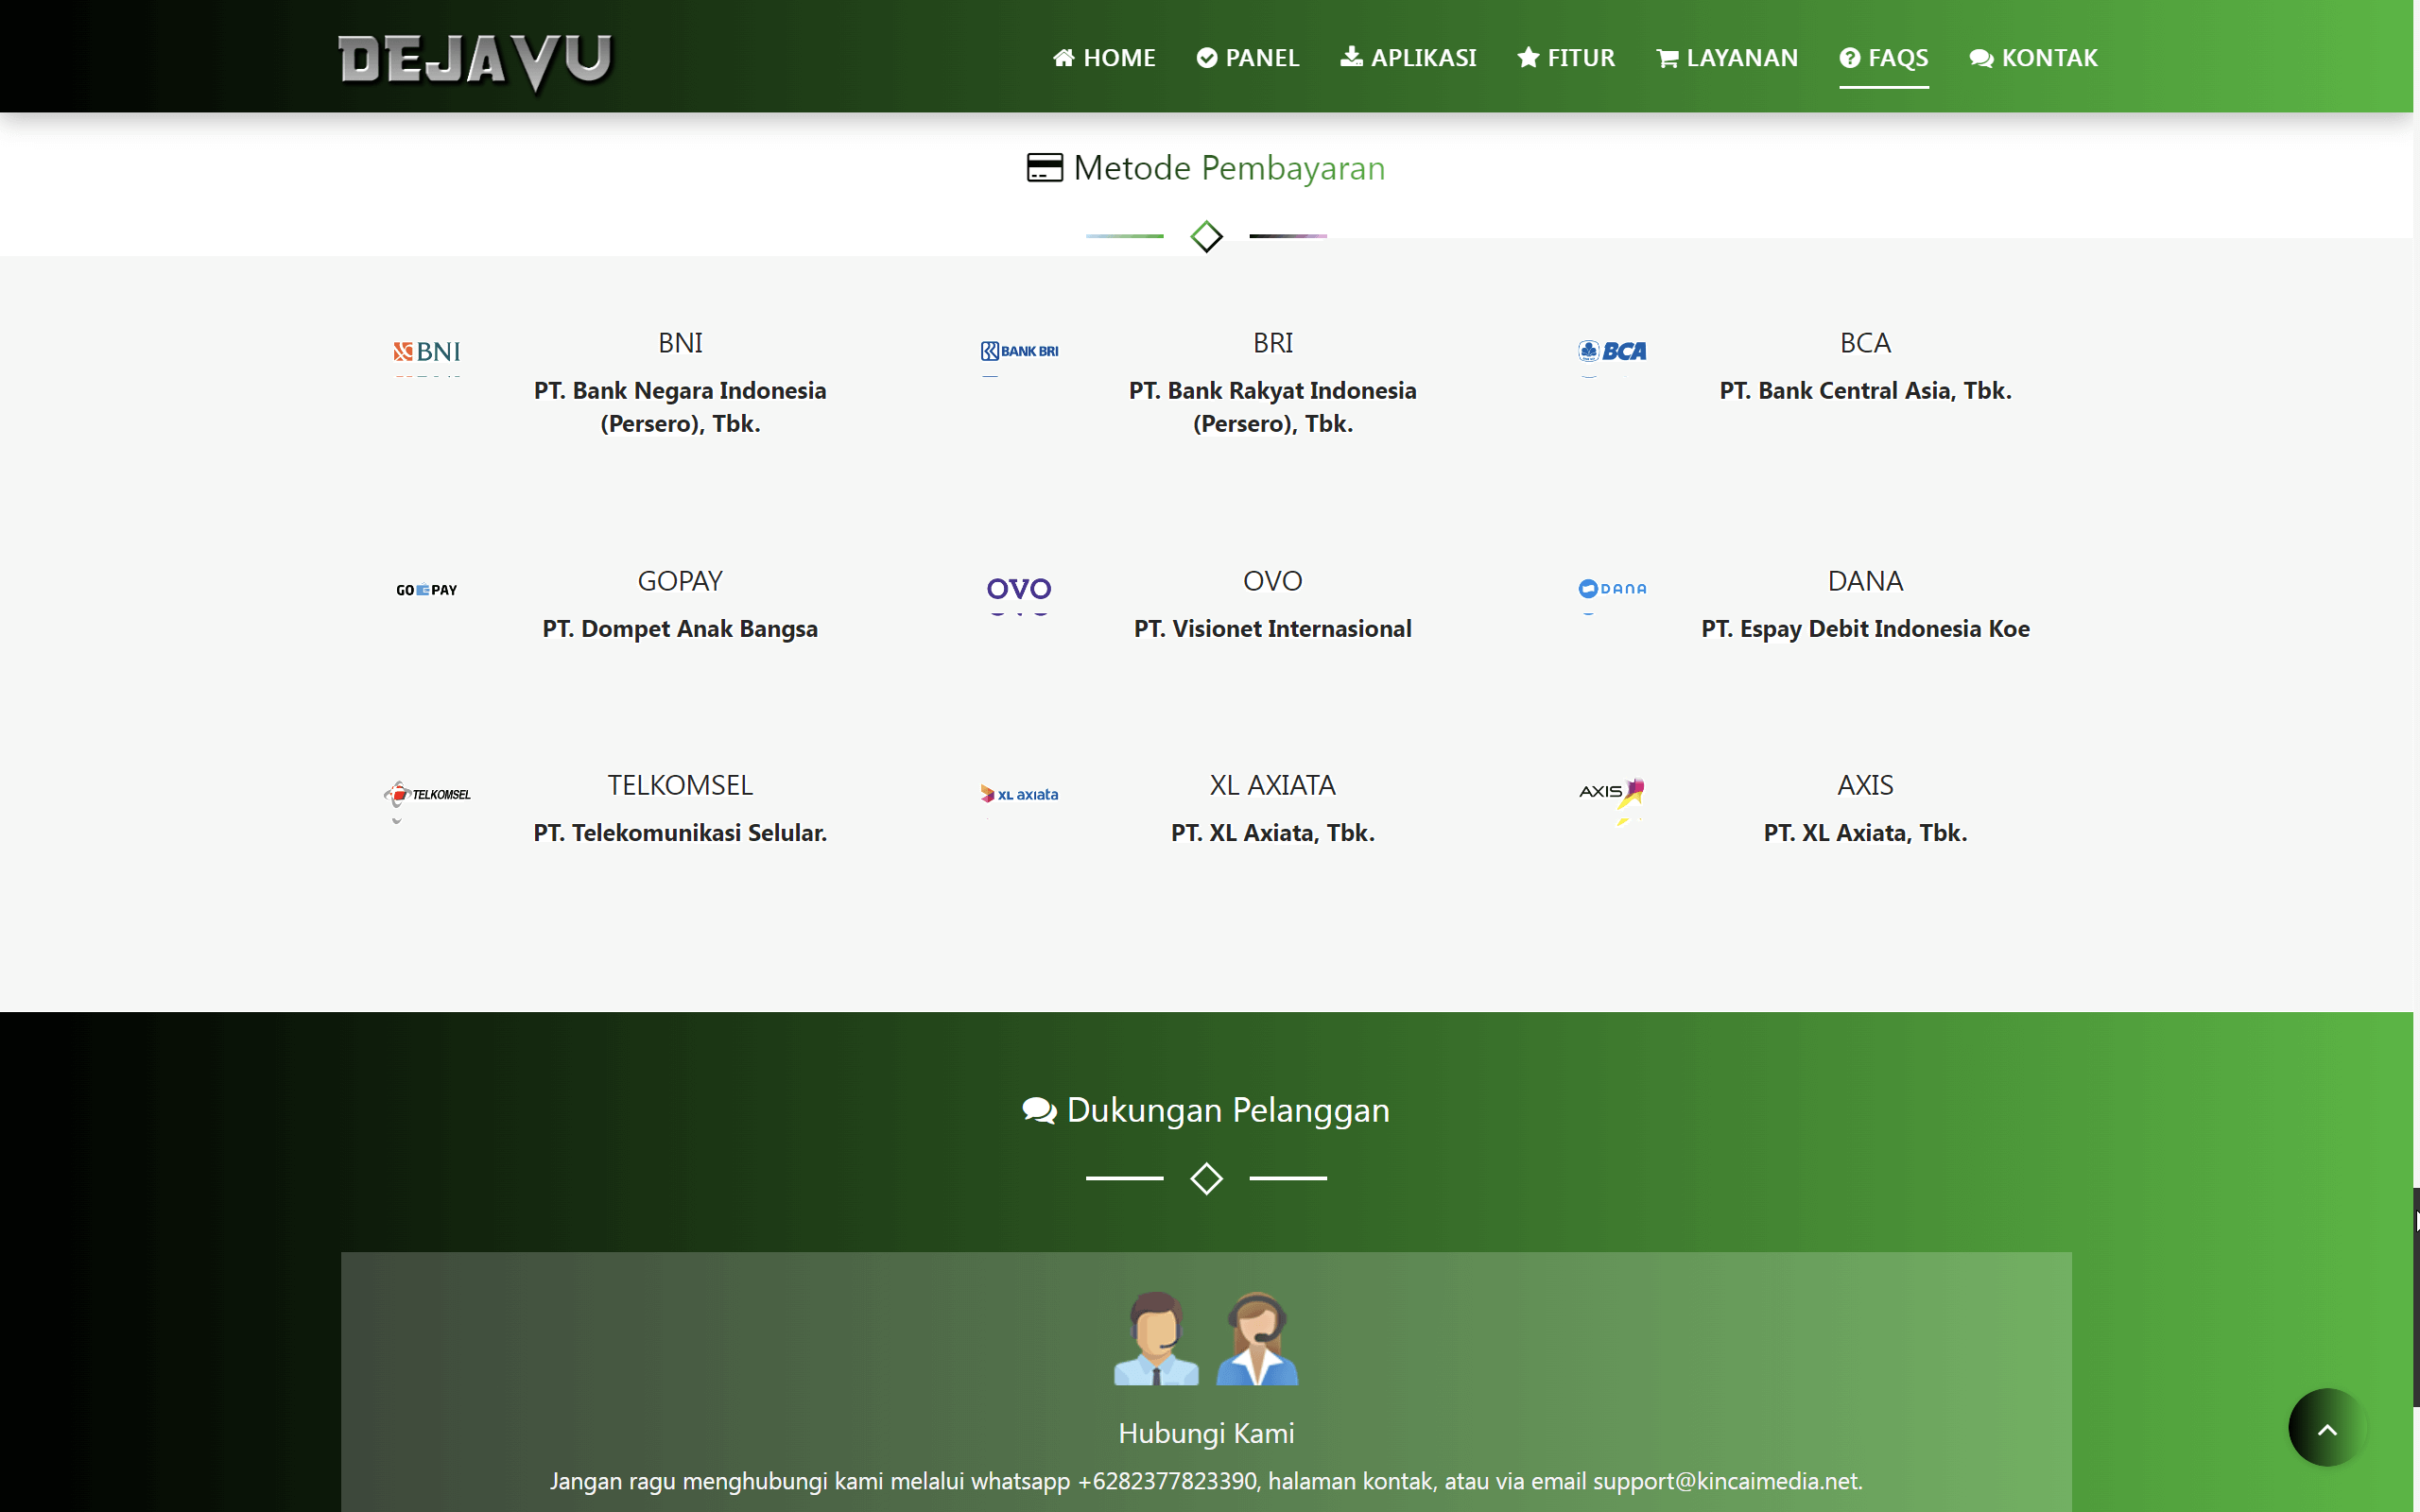Open the PANEL navigation item
Image resolution: width=2420 pixels, height=1512 pixels.
pos(1246,57)
